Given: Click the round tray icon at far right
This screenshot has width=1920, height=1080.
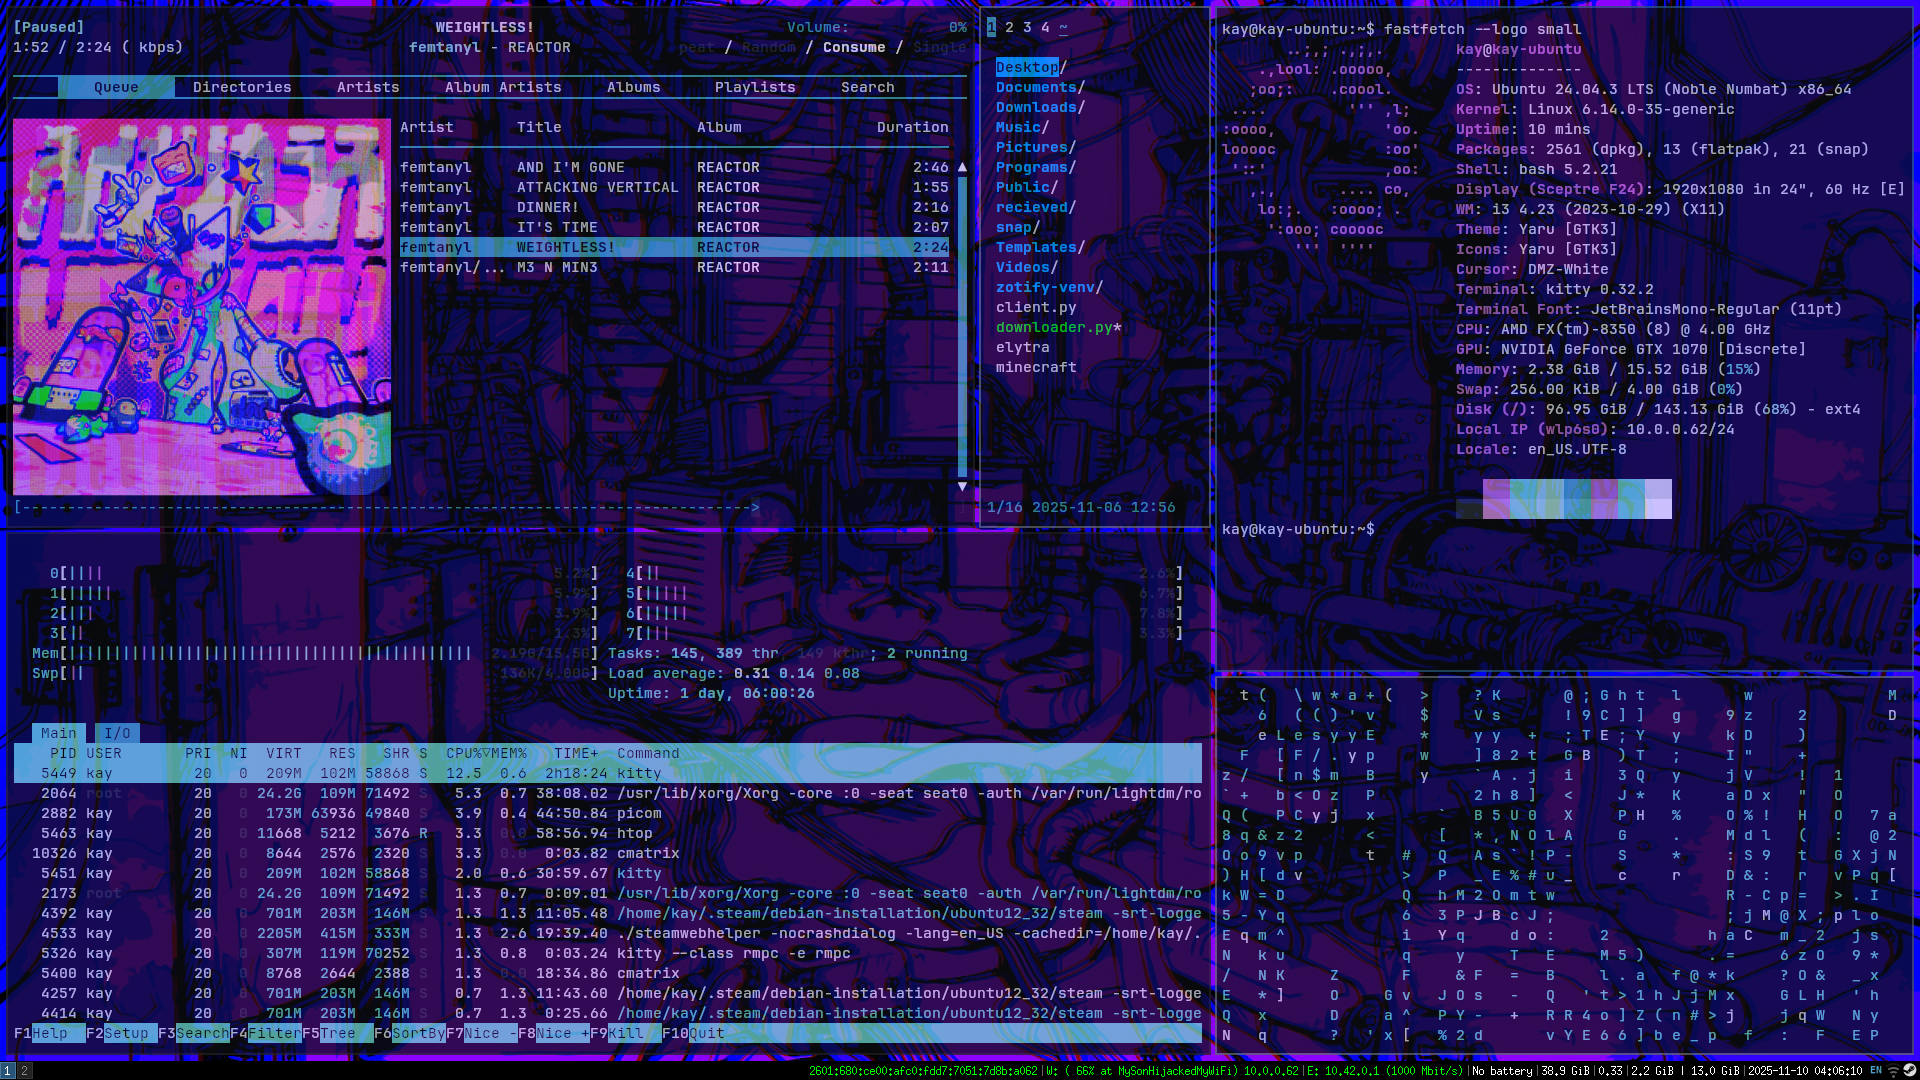Looking at the screenshot, I should click(x=1909, y=1071).
